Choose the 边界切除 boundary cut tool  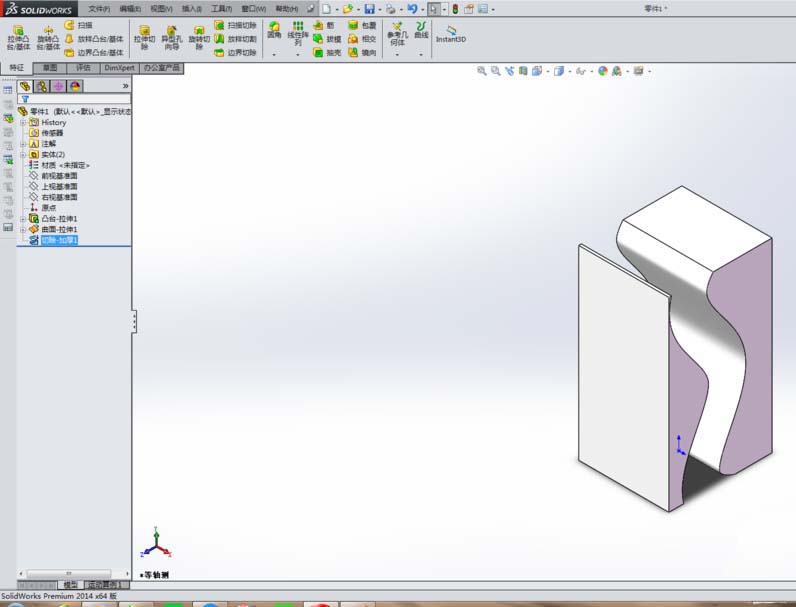pos(236,52)
